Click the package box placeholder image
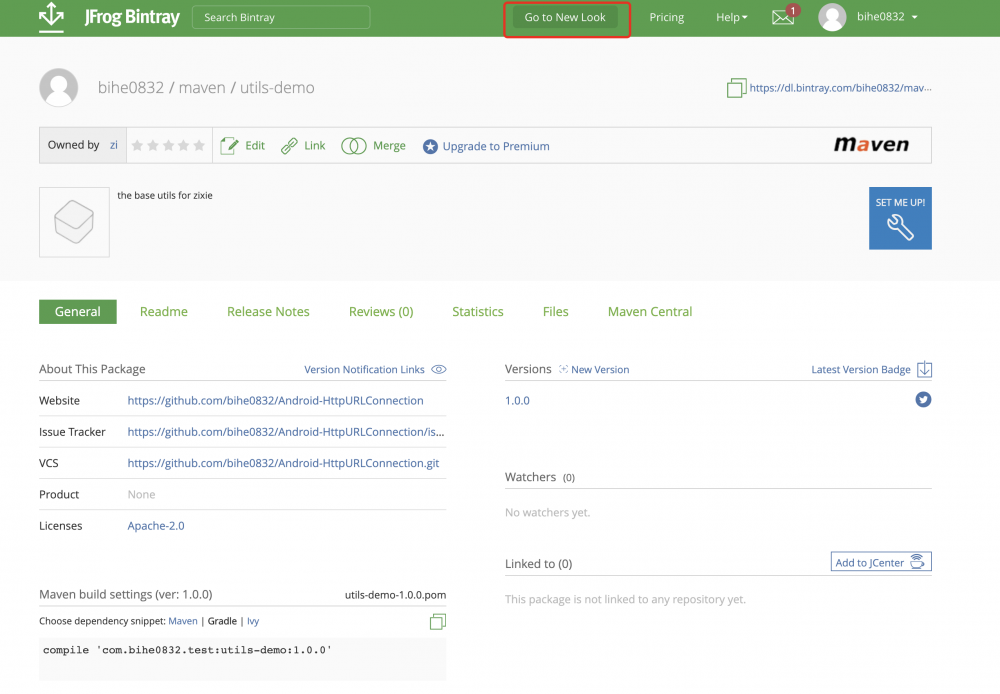 [x=74, y=222]
